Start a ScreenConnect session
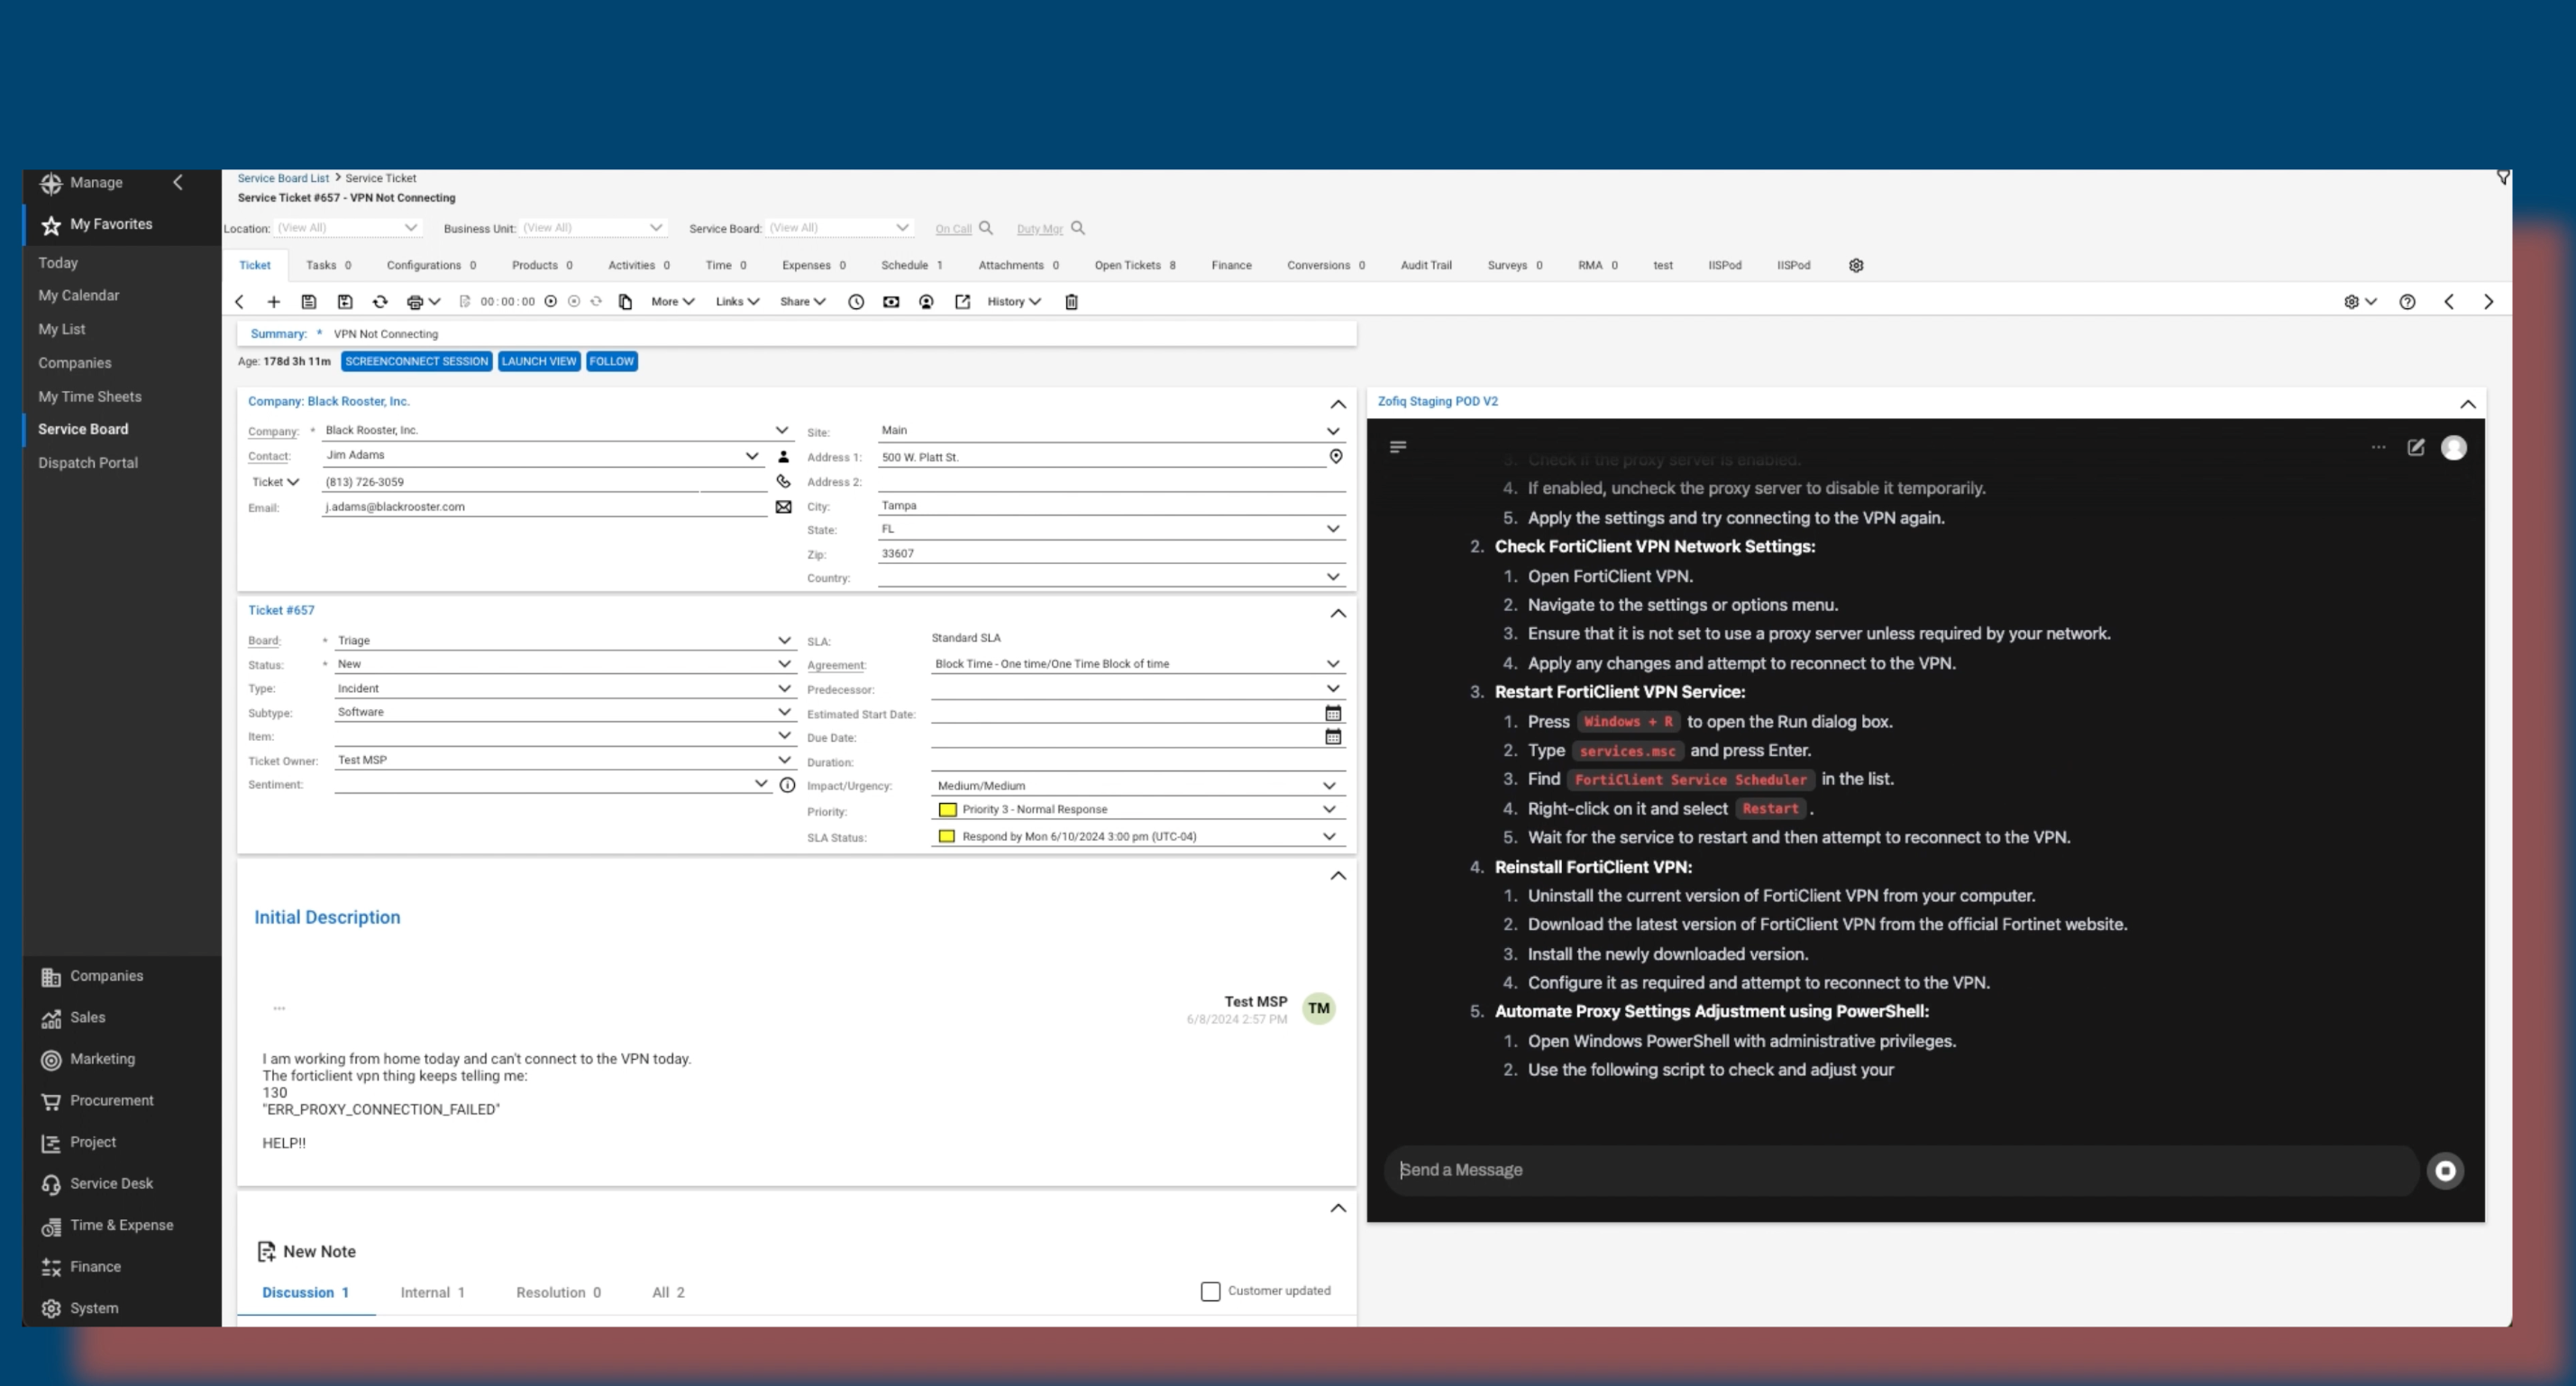 click(416, 361)
